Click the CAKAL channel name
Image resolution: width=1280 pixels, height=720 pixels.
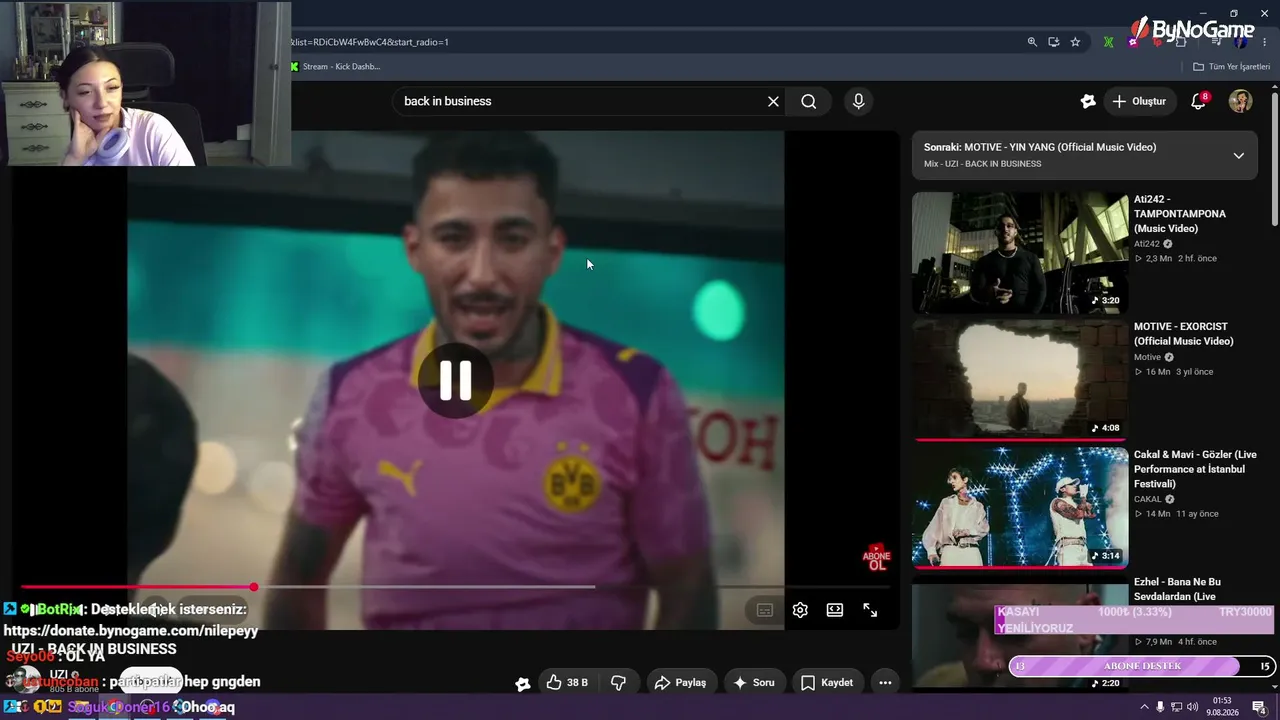pyautogui.click(x=1148, y=499)
